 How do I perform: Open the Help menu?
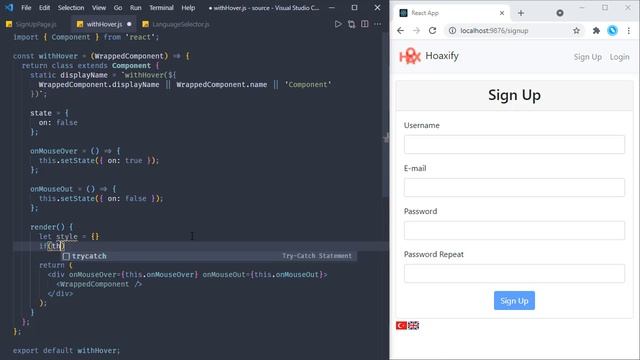click(188, 8)
